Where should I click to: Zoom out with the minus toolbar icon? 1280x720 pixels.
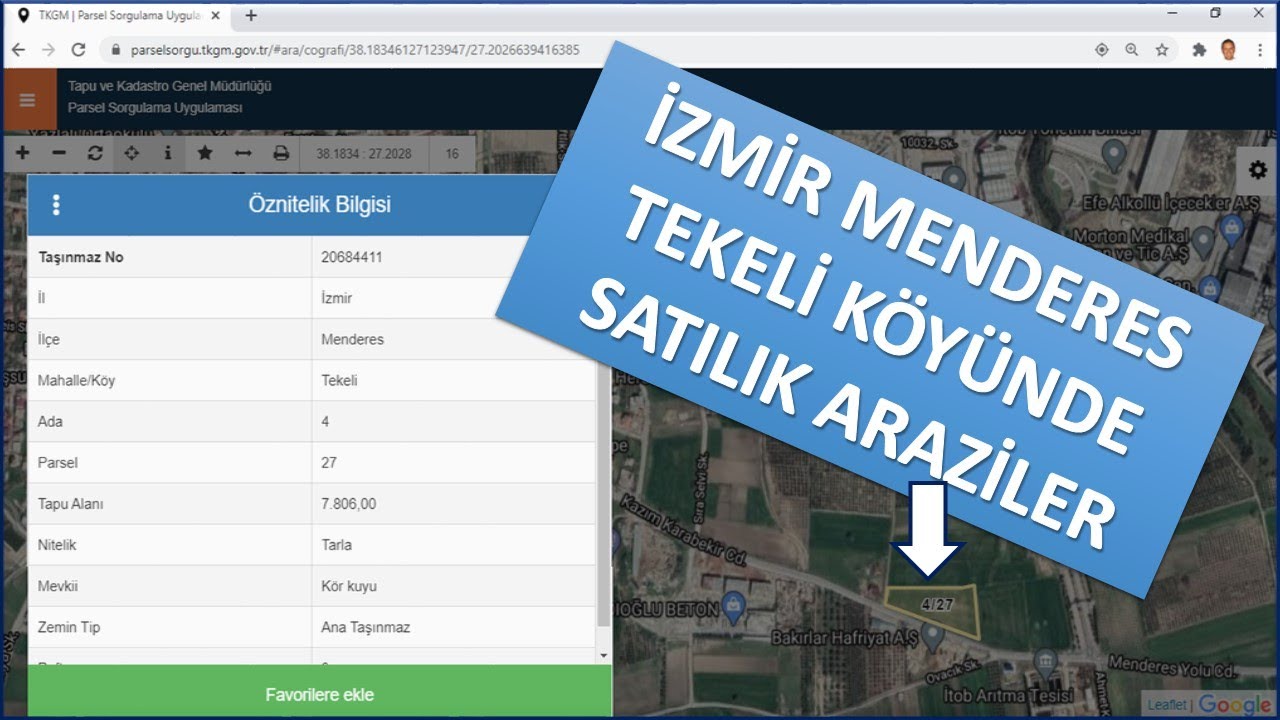pyautogui.click(x=59, y=154)
